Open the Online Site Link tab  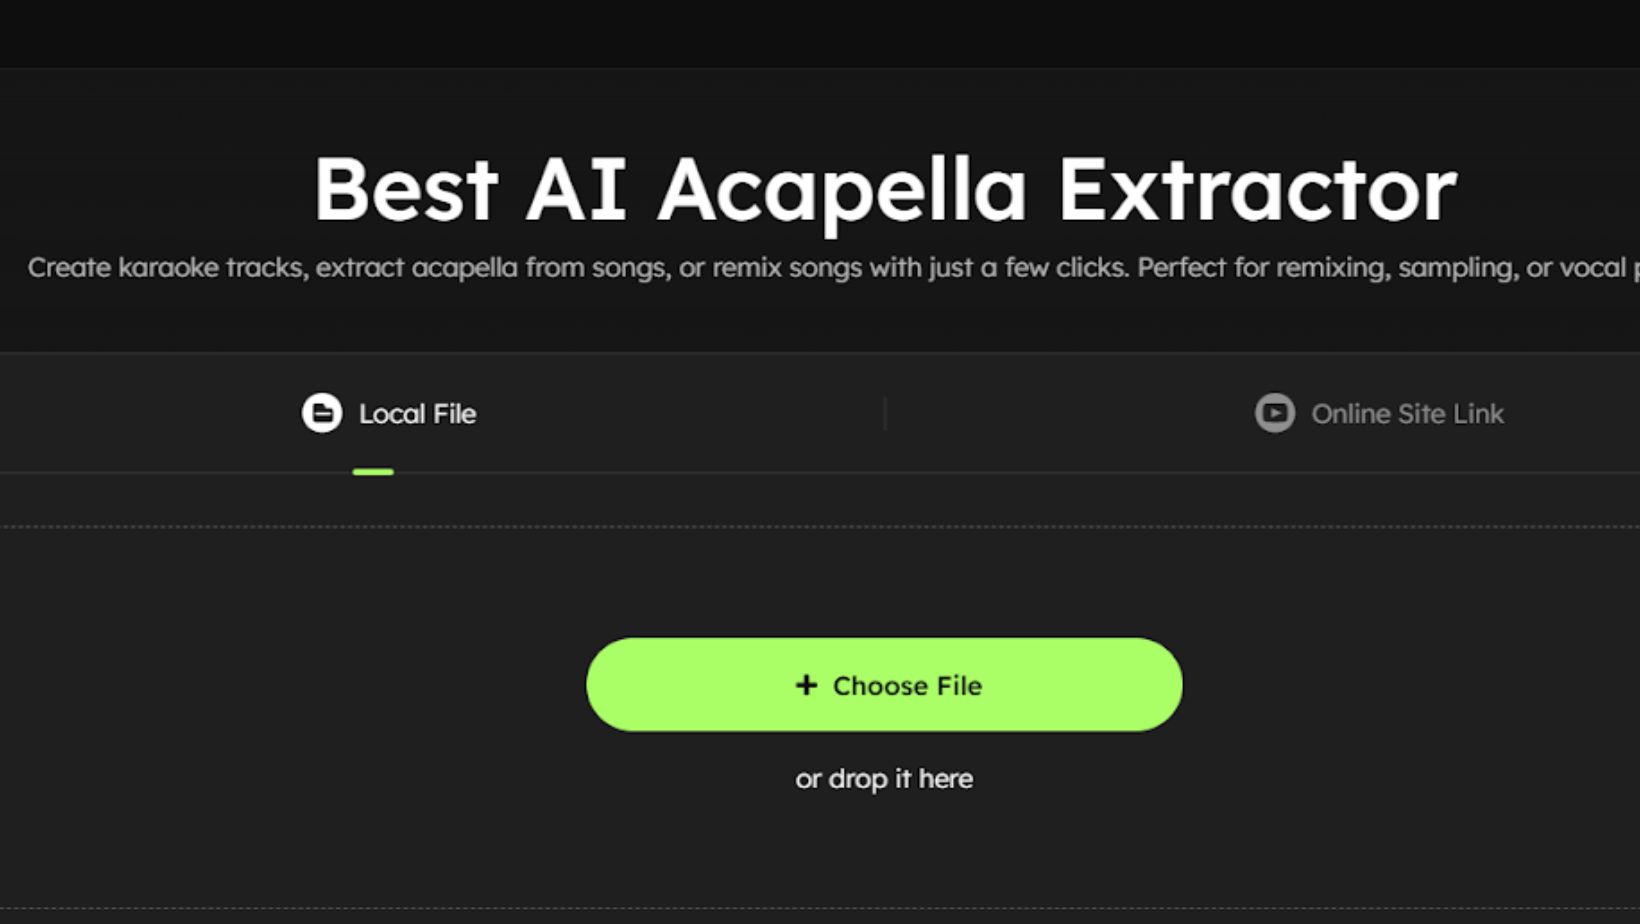[1406, 414]
